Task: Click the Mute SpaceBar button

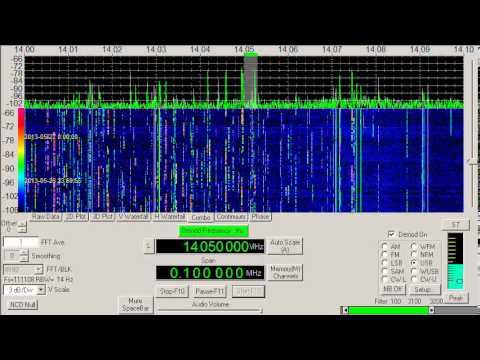Action: (x=136, y=305)
